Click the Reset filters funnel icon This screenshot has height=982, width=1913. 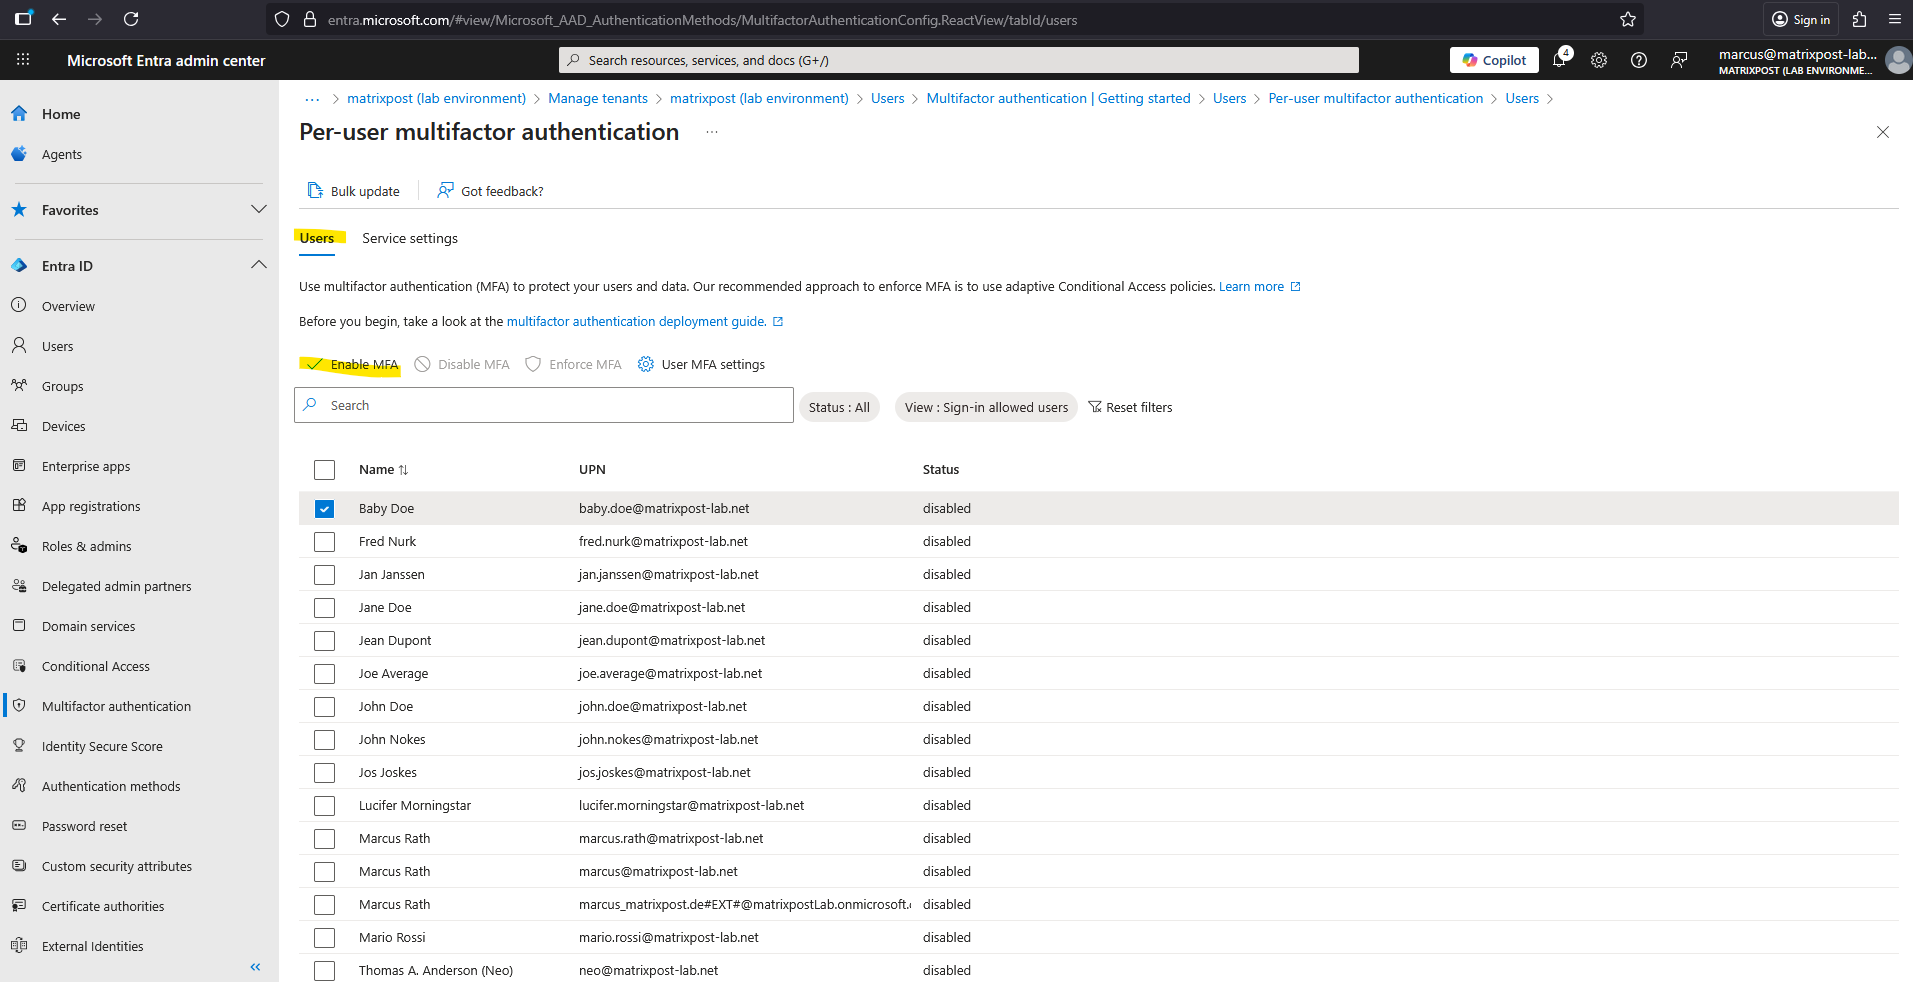(x=1095, y=407)
